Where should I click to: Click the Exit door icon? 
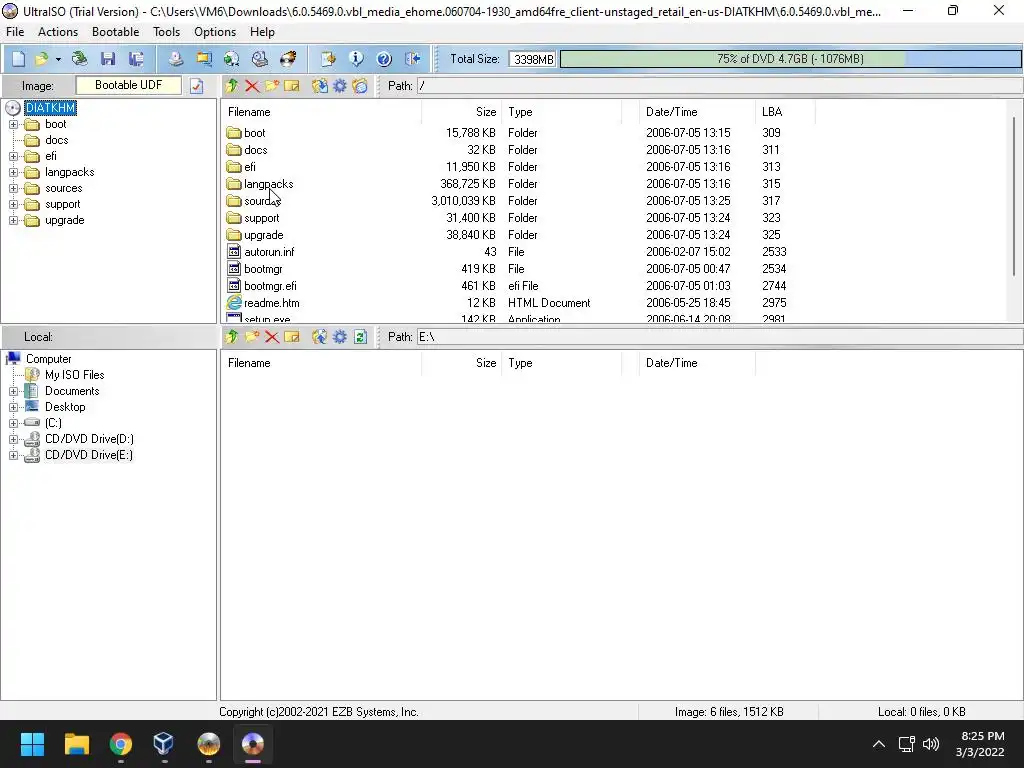click(413, 59)
